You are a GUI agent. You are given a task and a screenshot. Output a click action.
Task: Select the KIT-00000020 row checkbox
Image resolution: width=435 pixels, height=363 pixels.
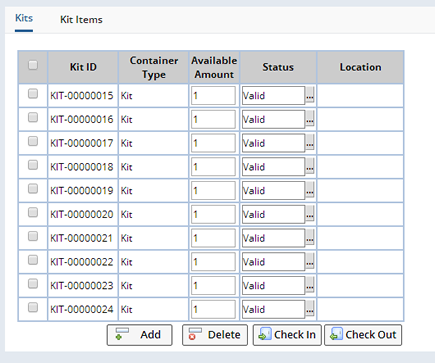33,212
